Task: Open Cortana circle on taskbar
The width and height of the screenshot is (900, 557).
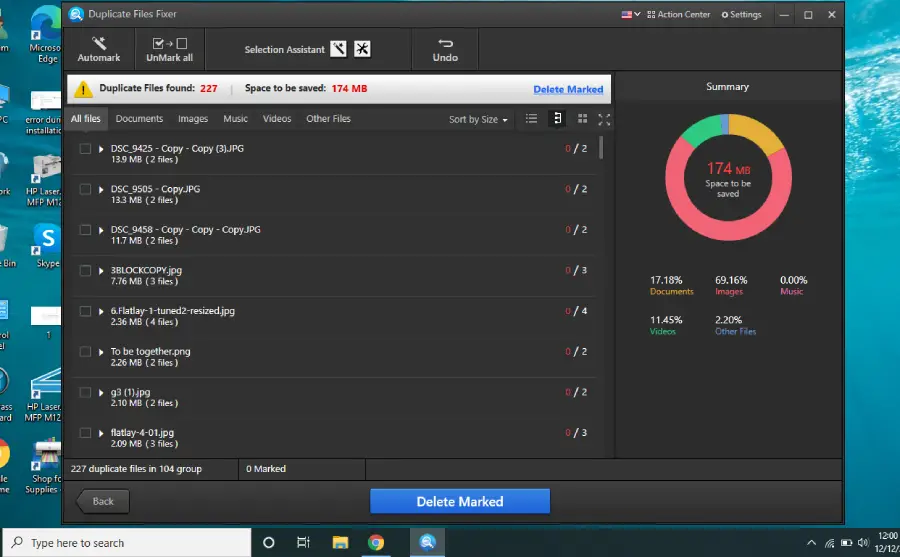Action: (x=269, y=542)
